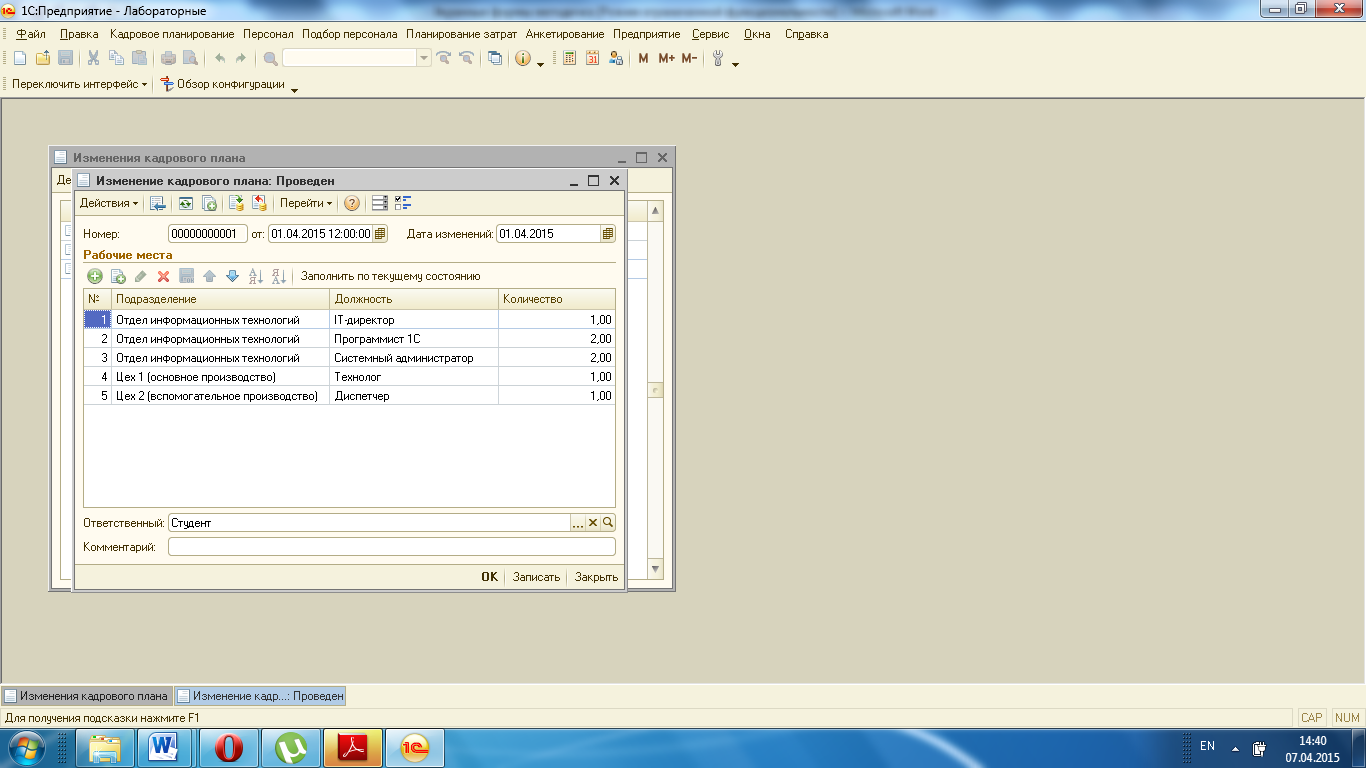This screenshot has height=768, width=1366.
Task: Open the Calculator icon
Action: coord(570,58)
